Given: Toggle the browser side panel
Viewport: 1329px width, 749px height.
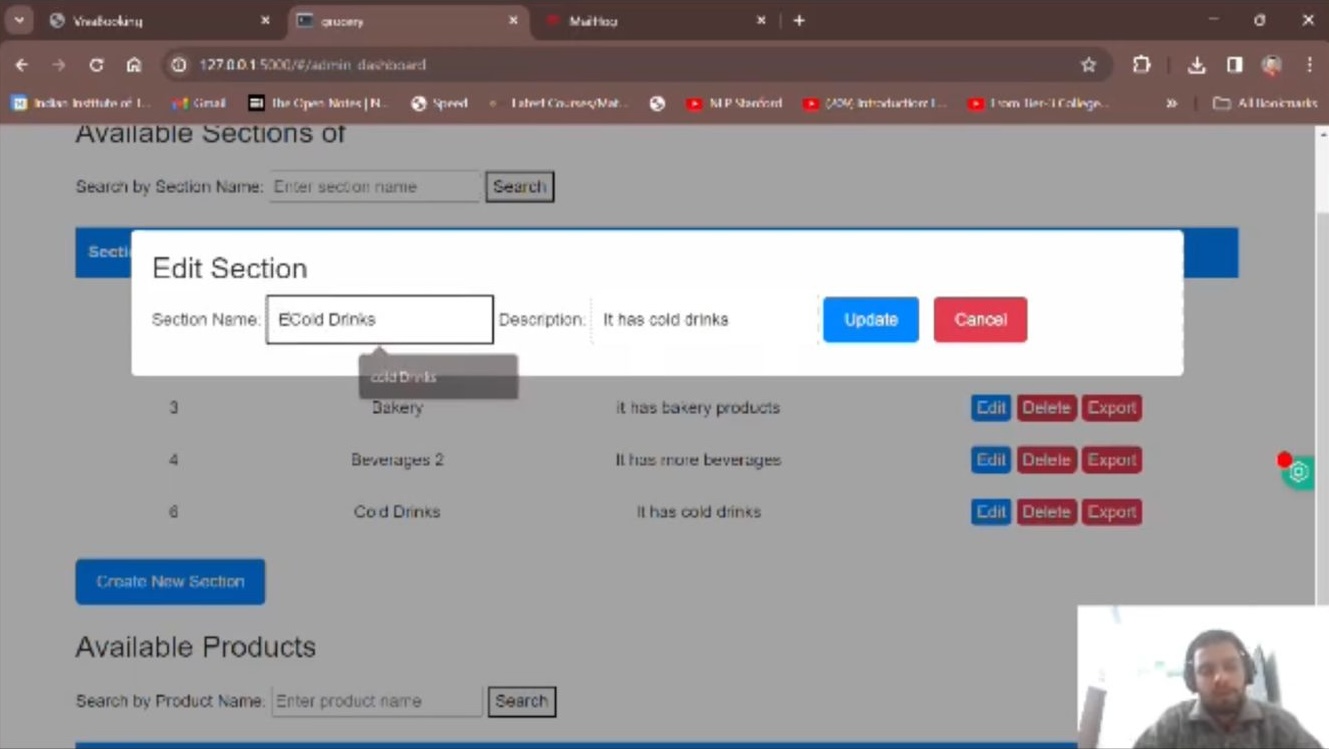Looking at the screenshot, I should point(1235,65).
